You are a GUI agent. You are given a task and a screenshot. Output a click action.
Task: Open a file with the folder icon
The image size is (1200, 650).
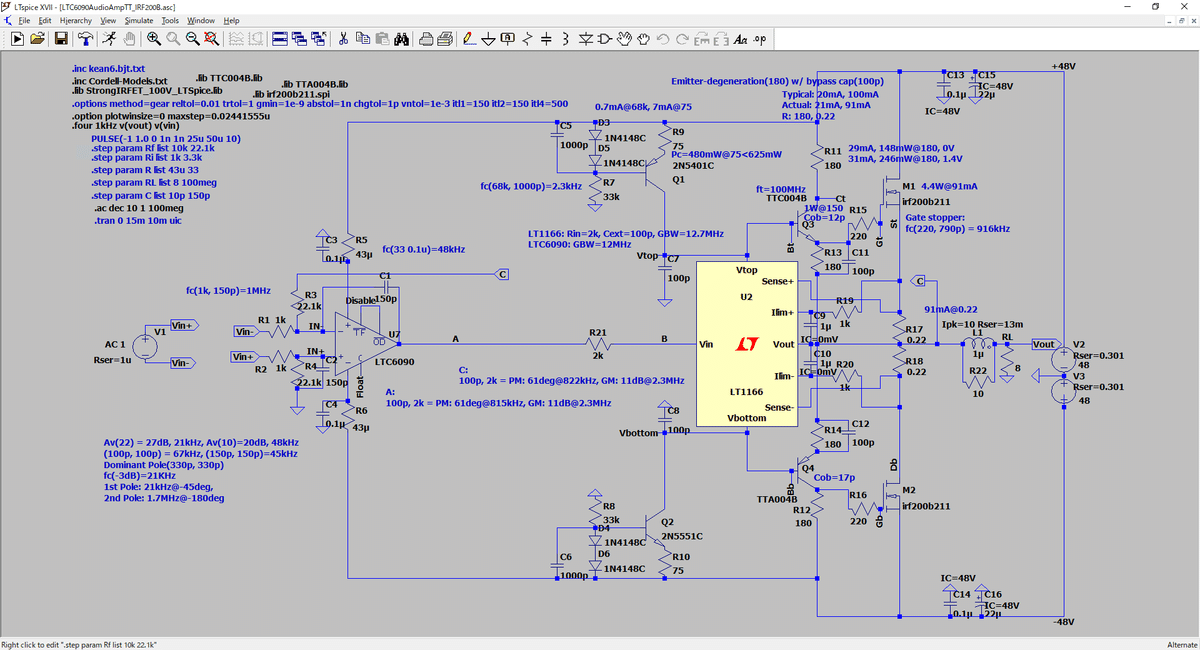coord(38,39)
